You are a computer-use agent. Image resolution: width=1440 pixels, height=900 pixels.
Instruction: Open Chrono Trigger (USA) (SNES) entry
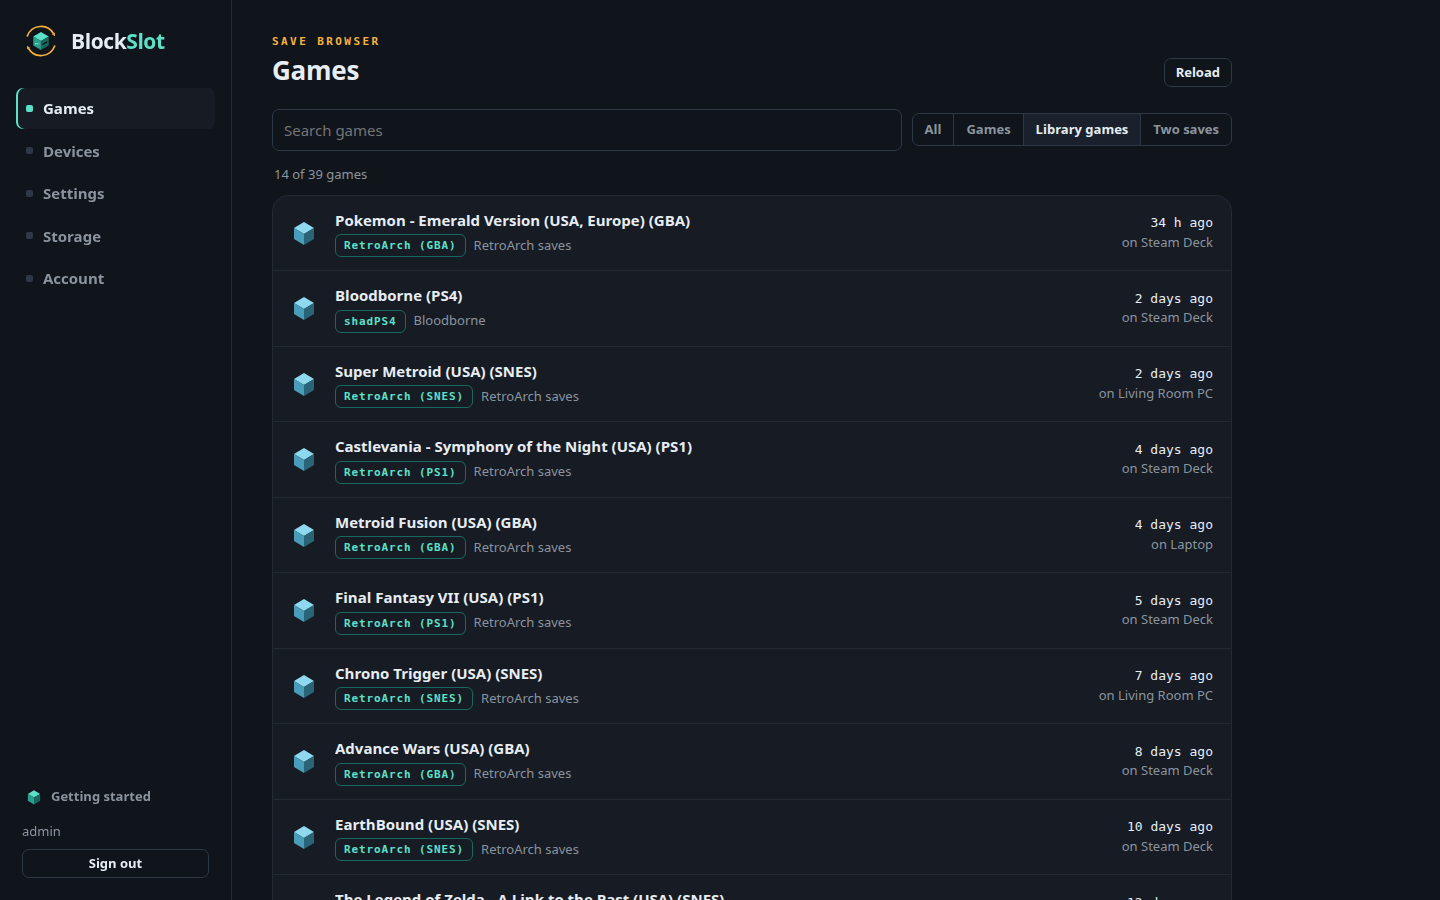[x=752, y=686]
